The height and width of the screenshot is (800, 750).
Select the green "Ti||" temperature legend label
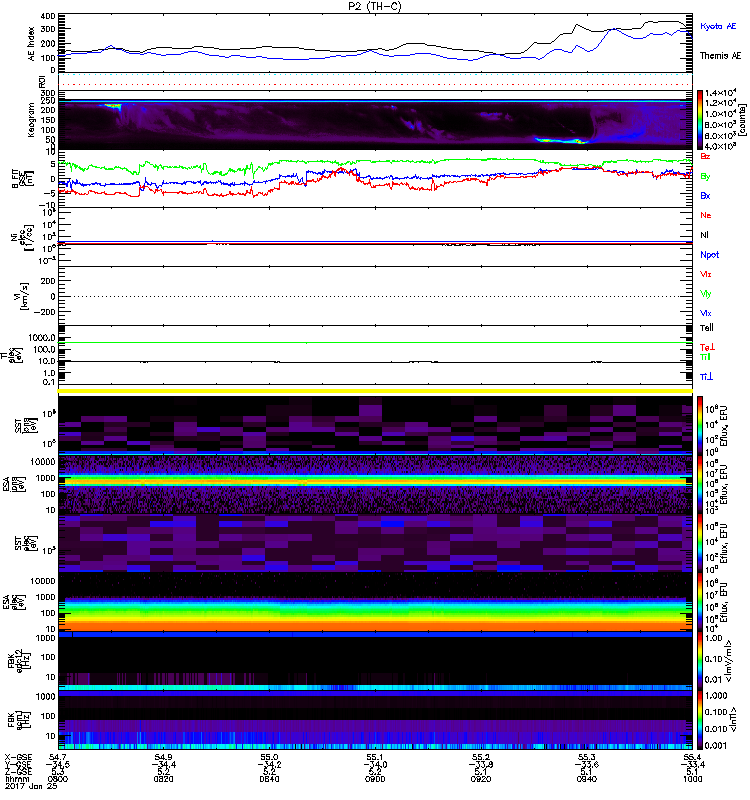[705, 357]
